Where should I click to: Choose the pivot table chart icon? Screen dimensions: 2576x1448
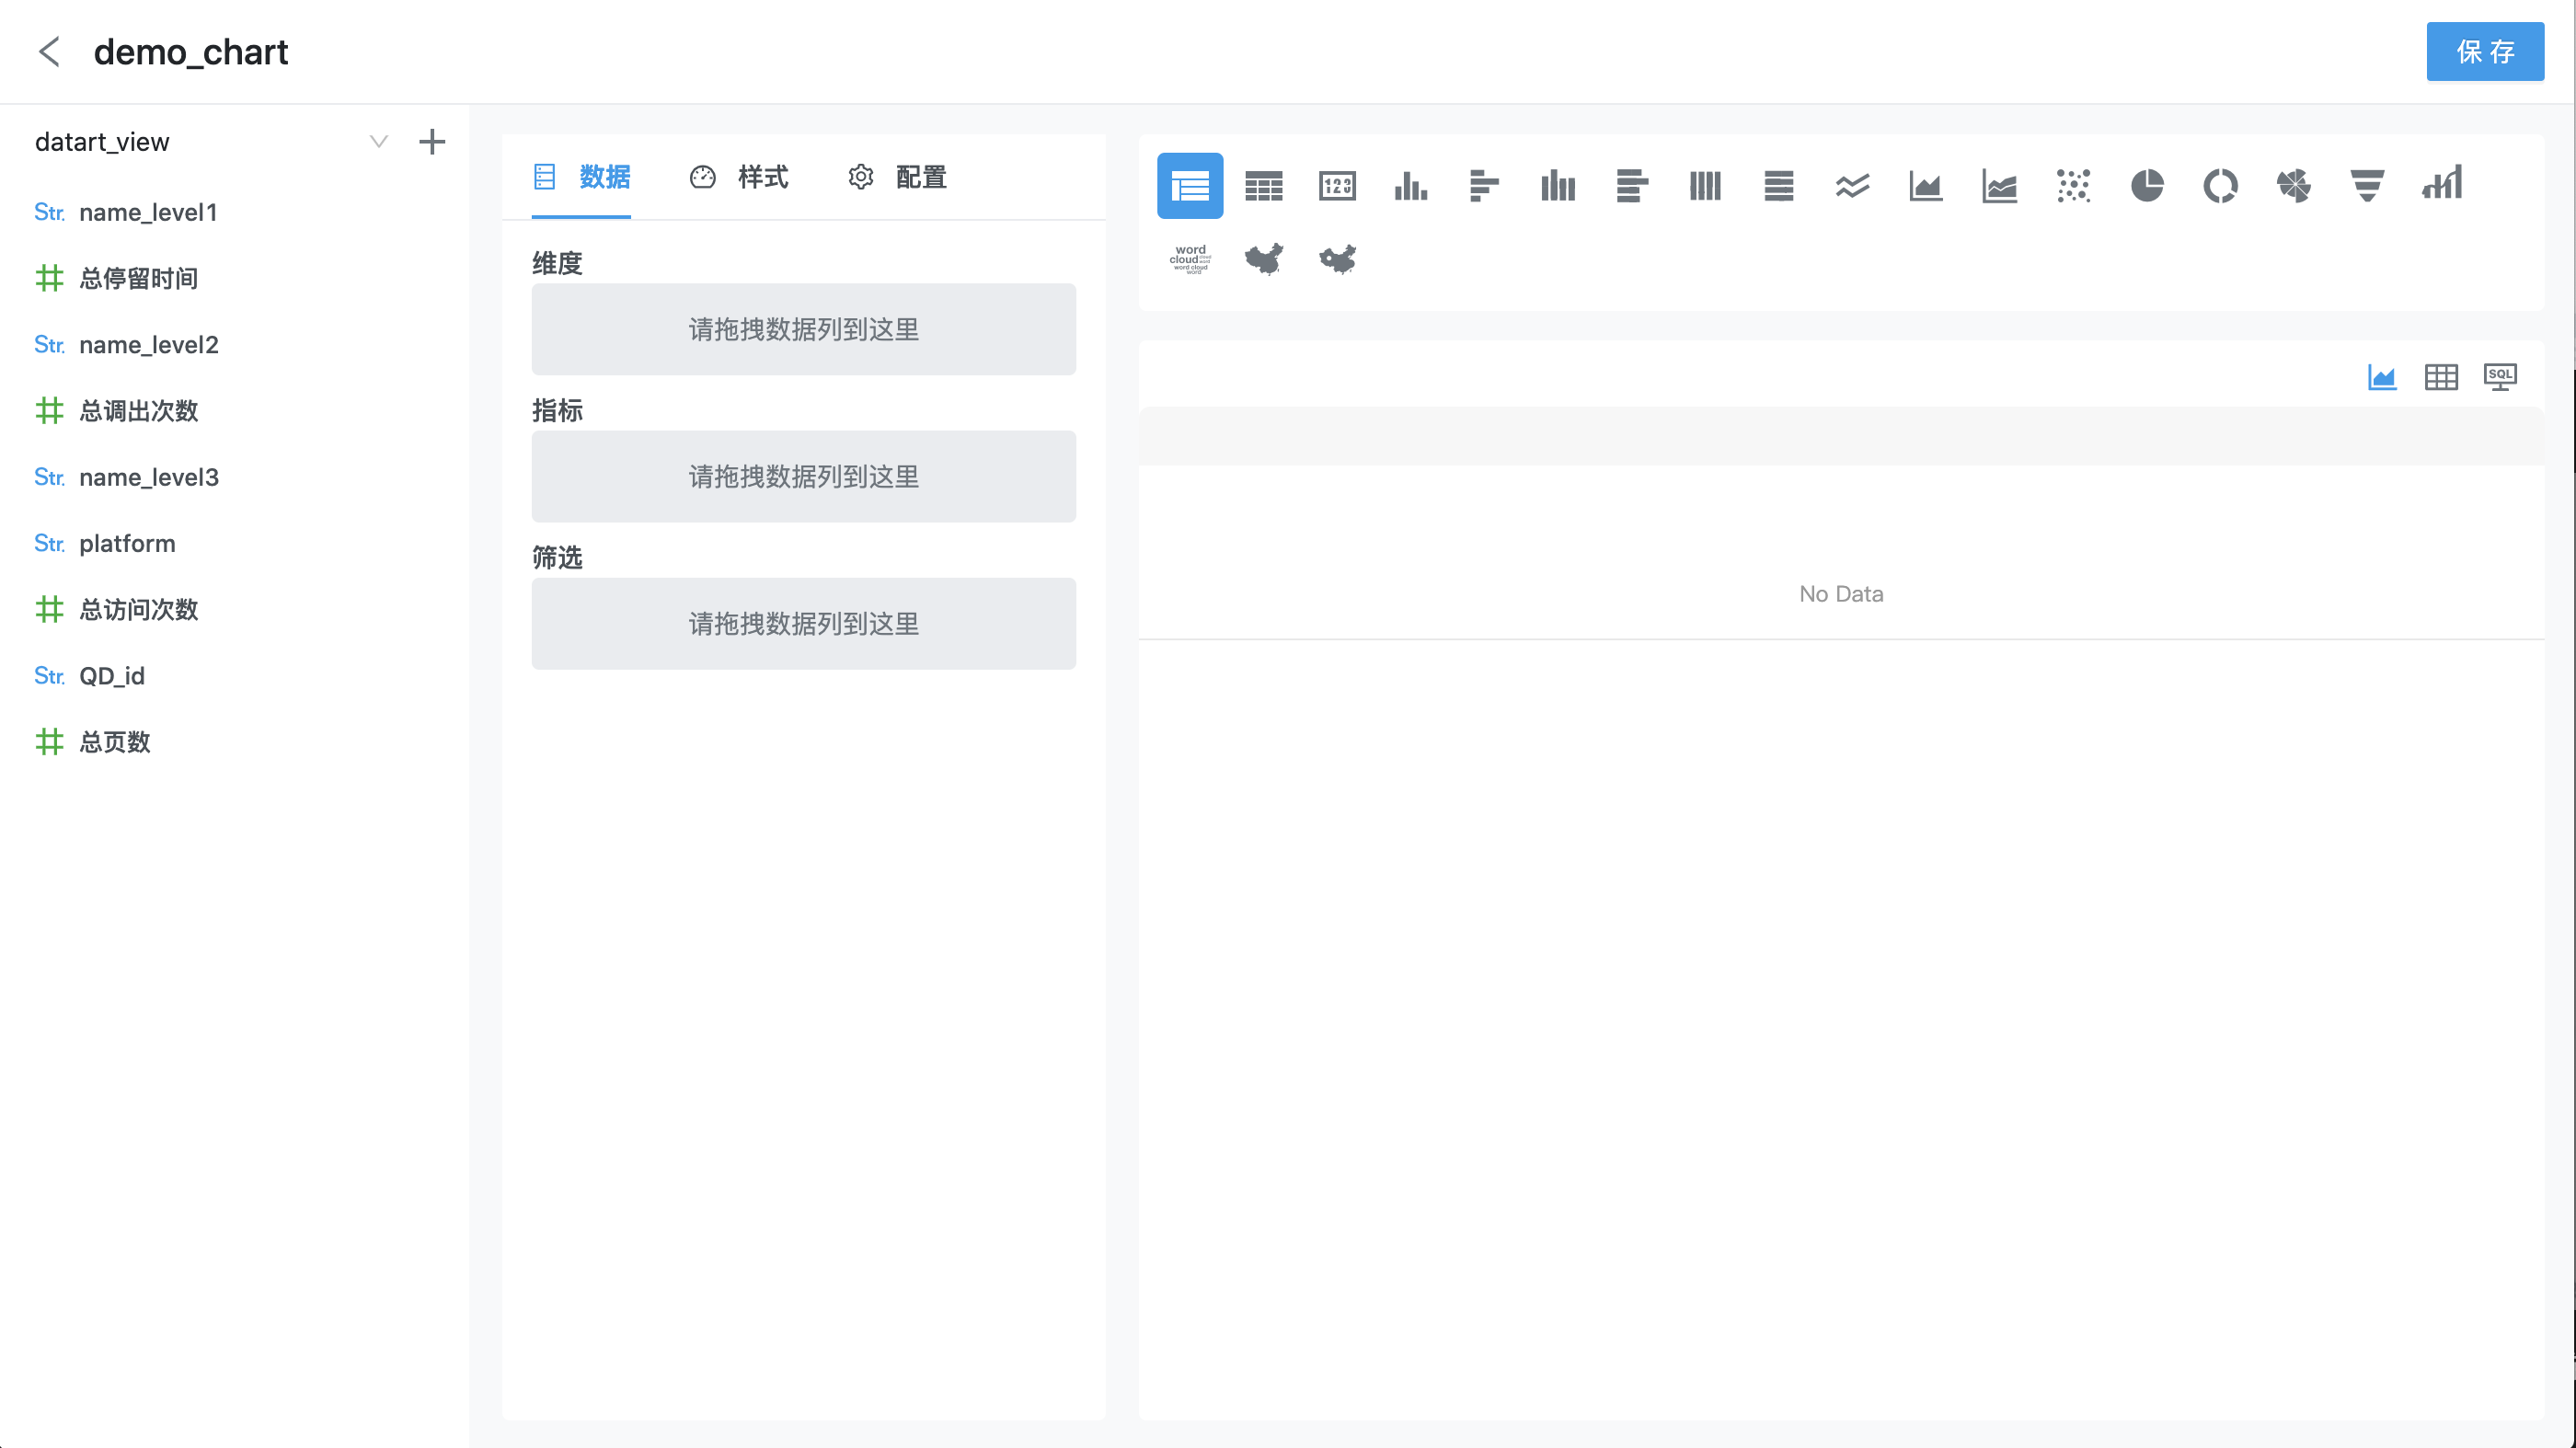(x=1264, y=185)
